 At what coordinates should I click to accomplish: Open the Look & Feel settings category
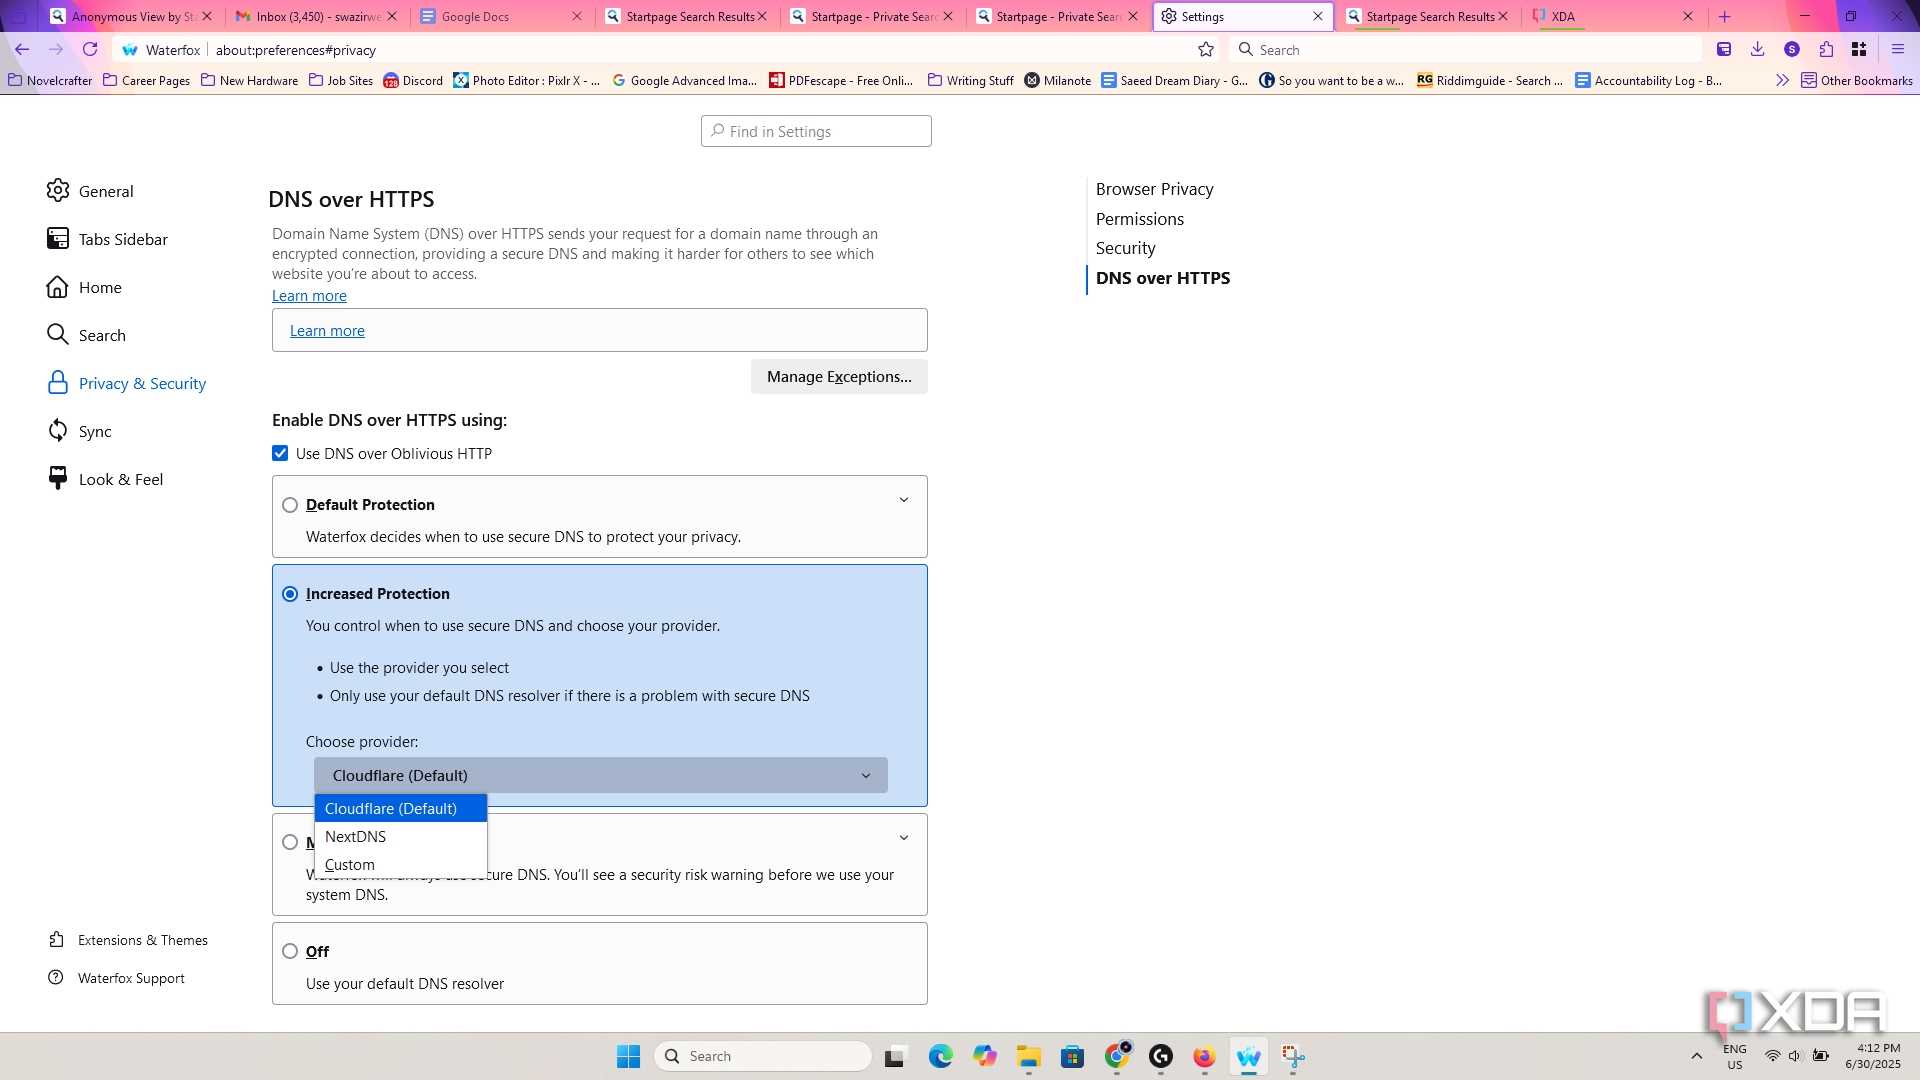pos(105,479)
